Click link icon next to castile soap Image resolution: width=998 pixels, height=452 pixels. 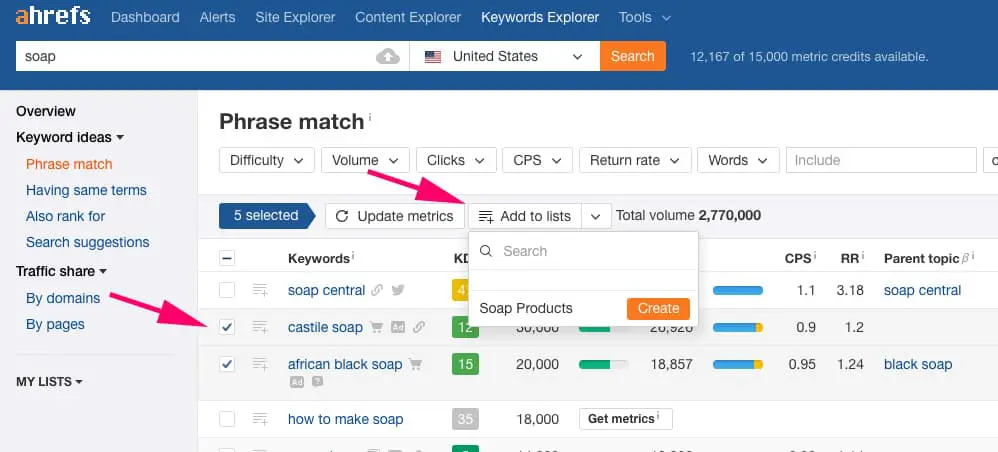click(x=418, y=327)
